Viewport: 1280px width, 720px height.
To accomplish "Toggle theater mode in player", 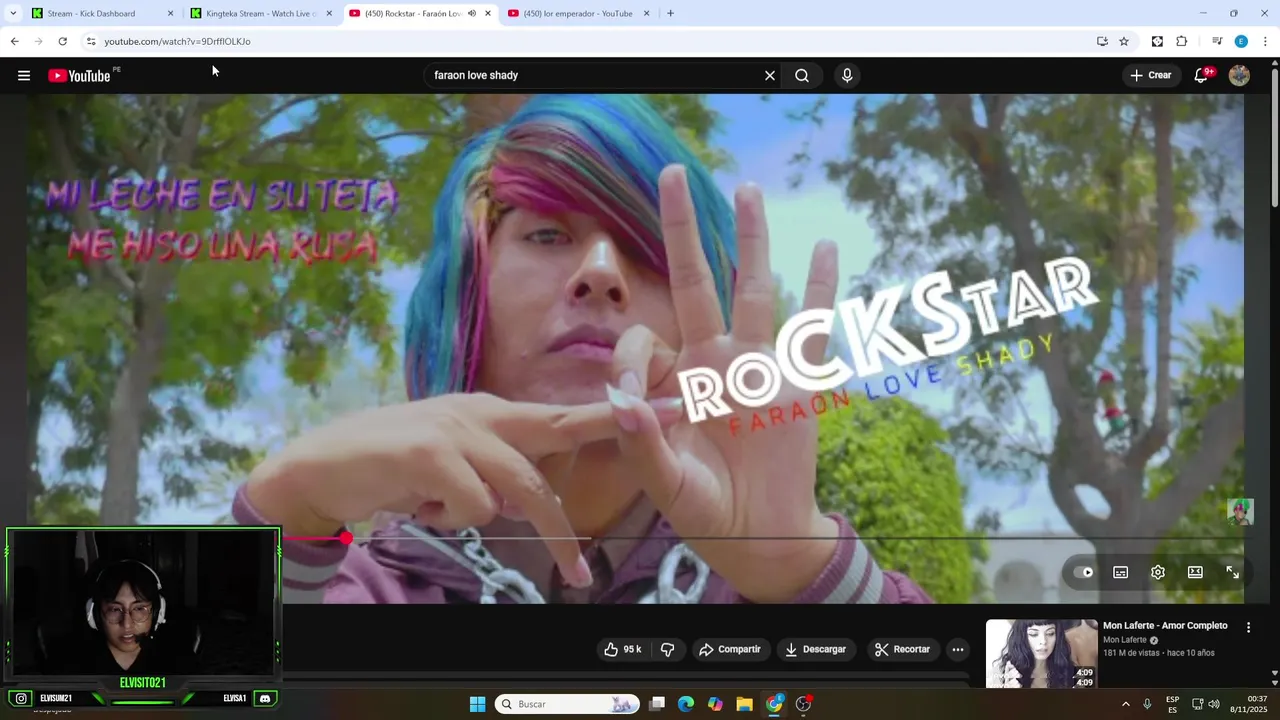I will pyautogui.click(x=1195, y=572).
